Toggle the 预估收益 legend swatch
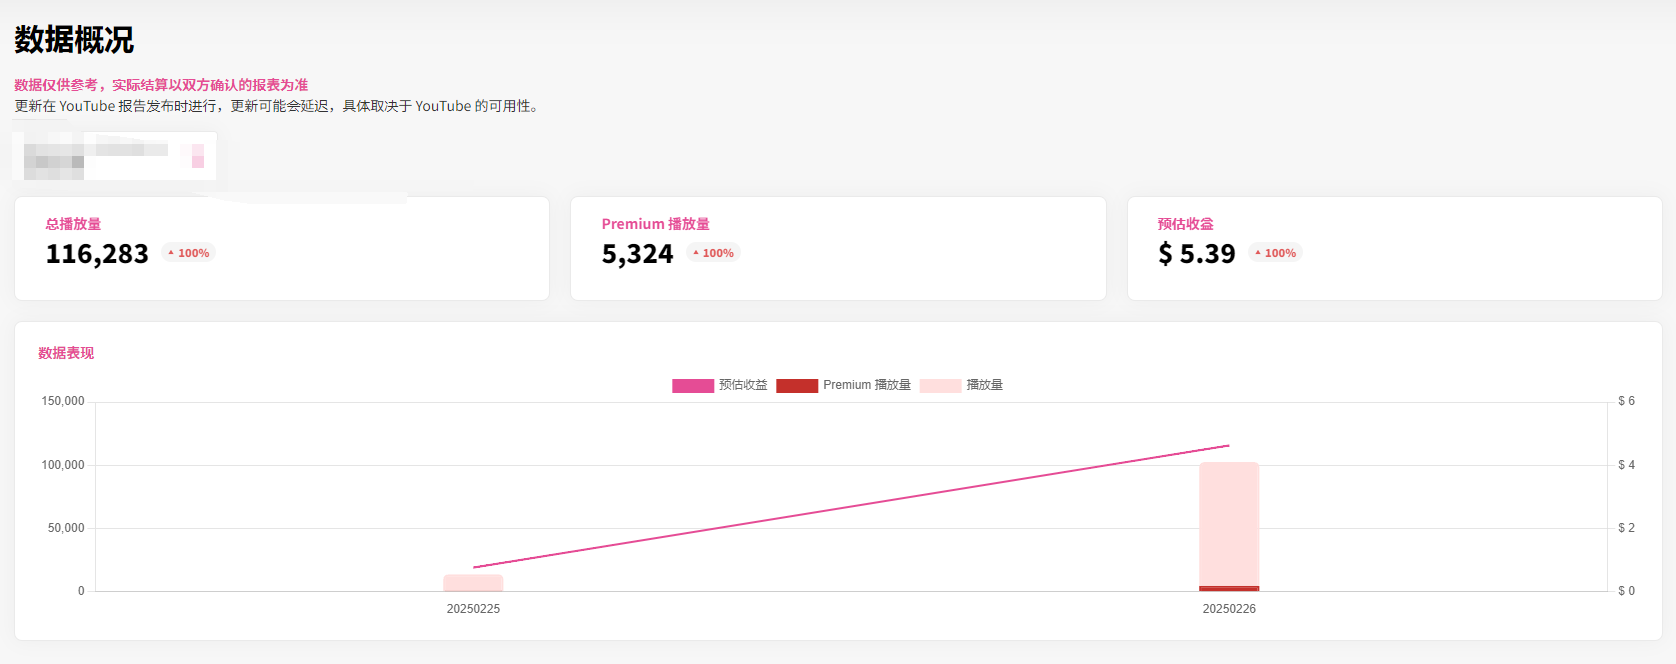 [692, 386]
